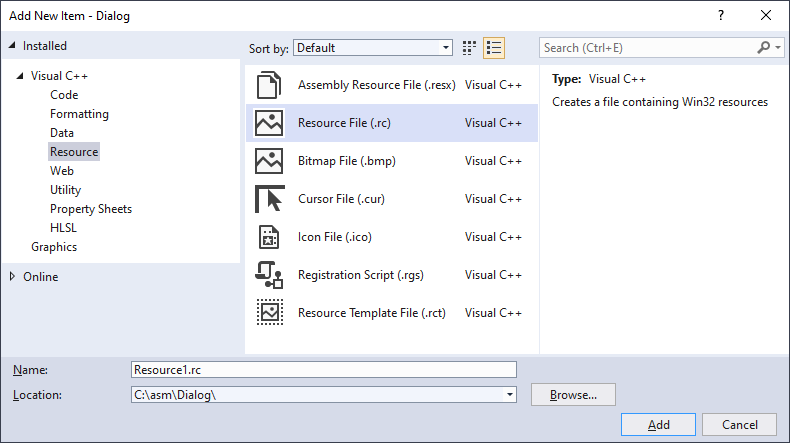
Task: Click the Installed header label
Action: point(44,46)
